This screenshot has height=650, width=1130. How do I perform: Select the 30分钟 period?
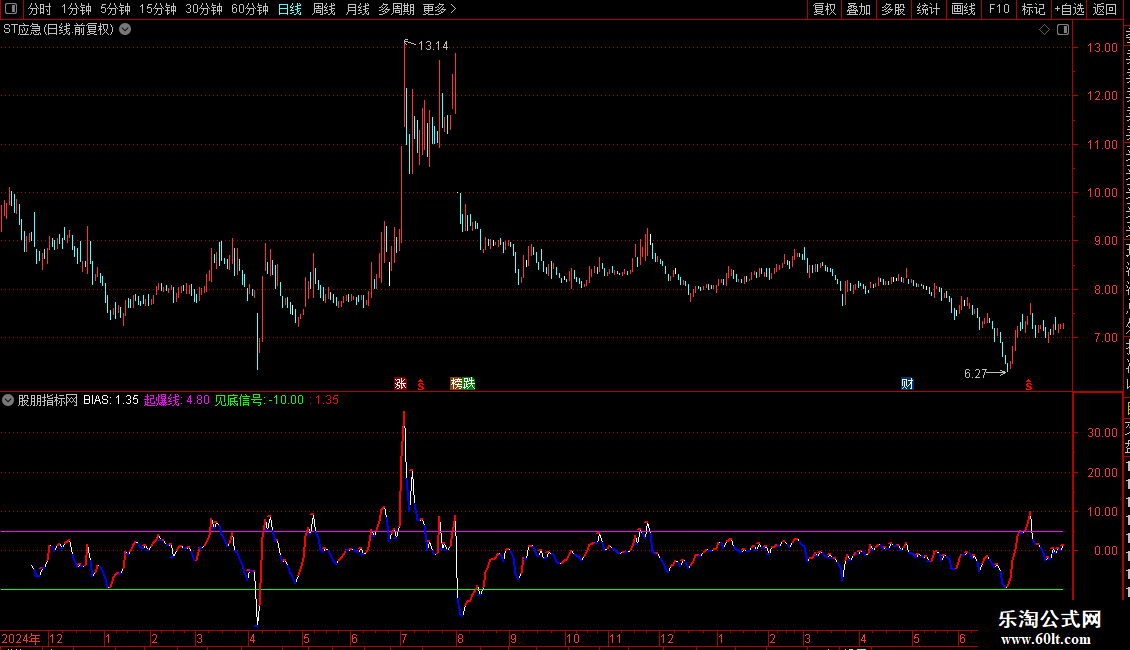[204, 9]
